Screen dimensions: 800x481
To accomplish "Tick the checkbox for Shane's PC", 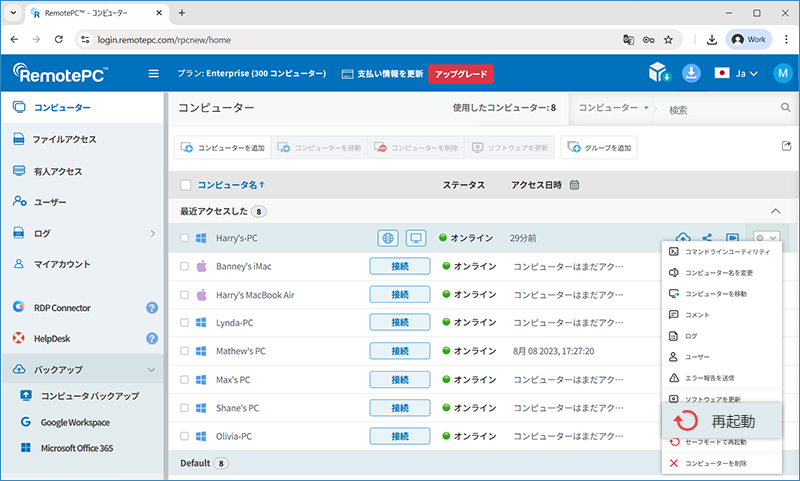I will point(184,408).
